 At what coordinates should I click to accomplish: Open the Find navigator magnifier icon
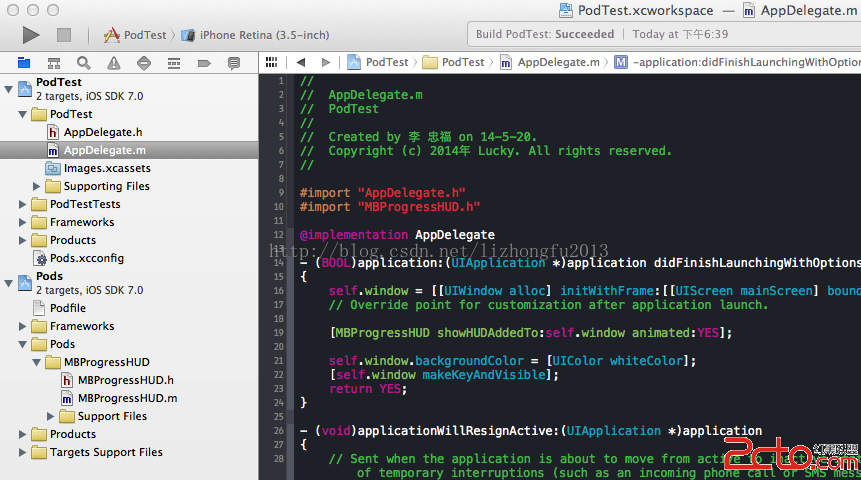coord(85,62)
